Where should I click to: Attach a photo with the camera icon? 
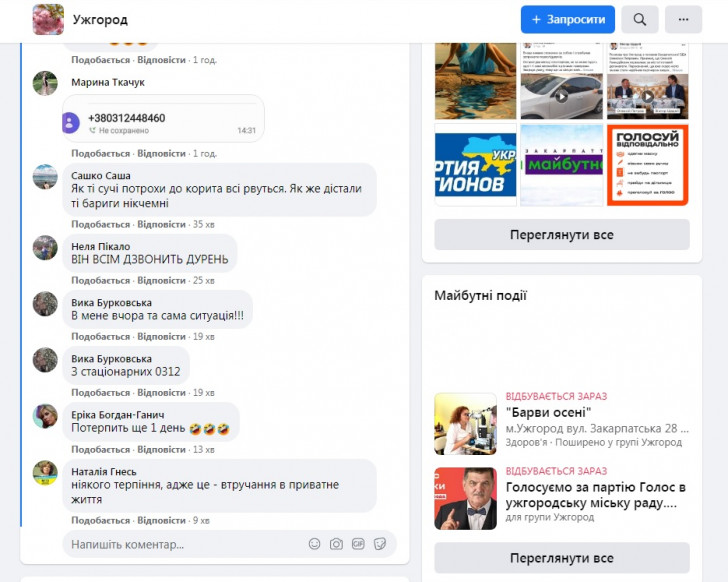[x=336, y=543]
